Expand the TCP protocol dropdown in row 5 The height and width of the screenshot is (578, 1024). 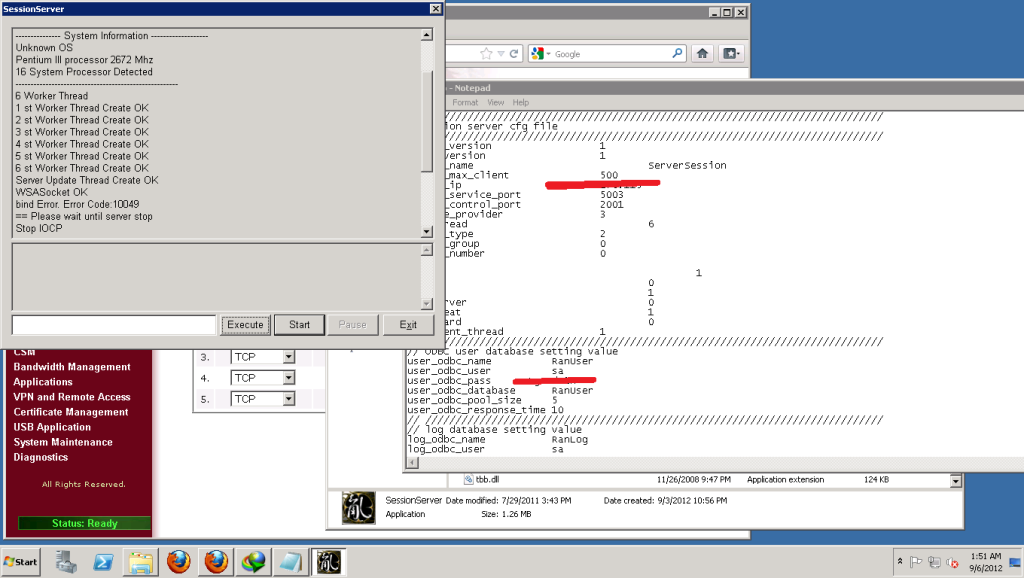[289, 398]
